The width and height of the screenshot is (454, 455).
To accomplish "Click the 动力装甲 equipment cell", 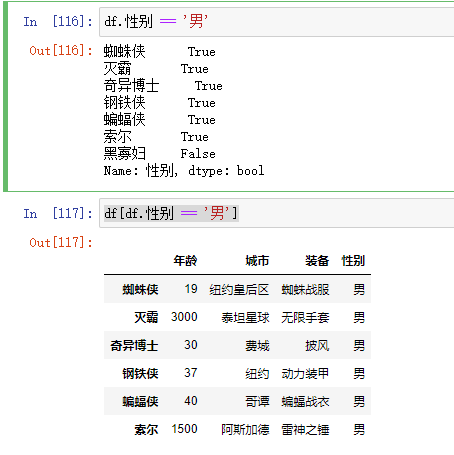I will [305, 373].
